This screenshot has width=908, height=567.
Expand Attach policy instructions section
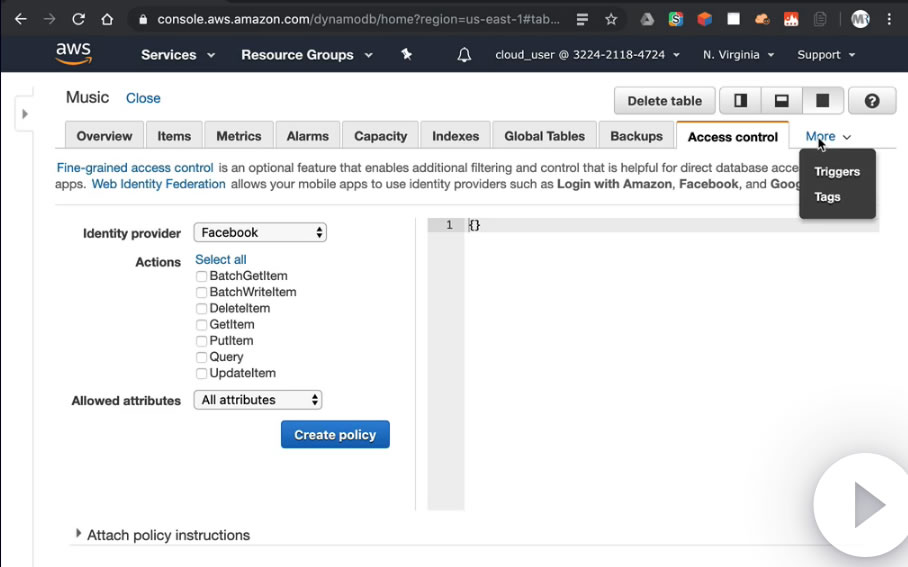click(79, 534)
